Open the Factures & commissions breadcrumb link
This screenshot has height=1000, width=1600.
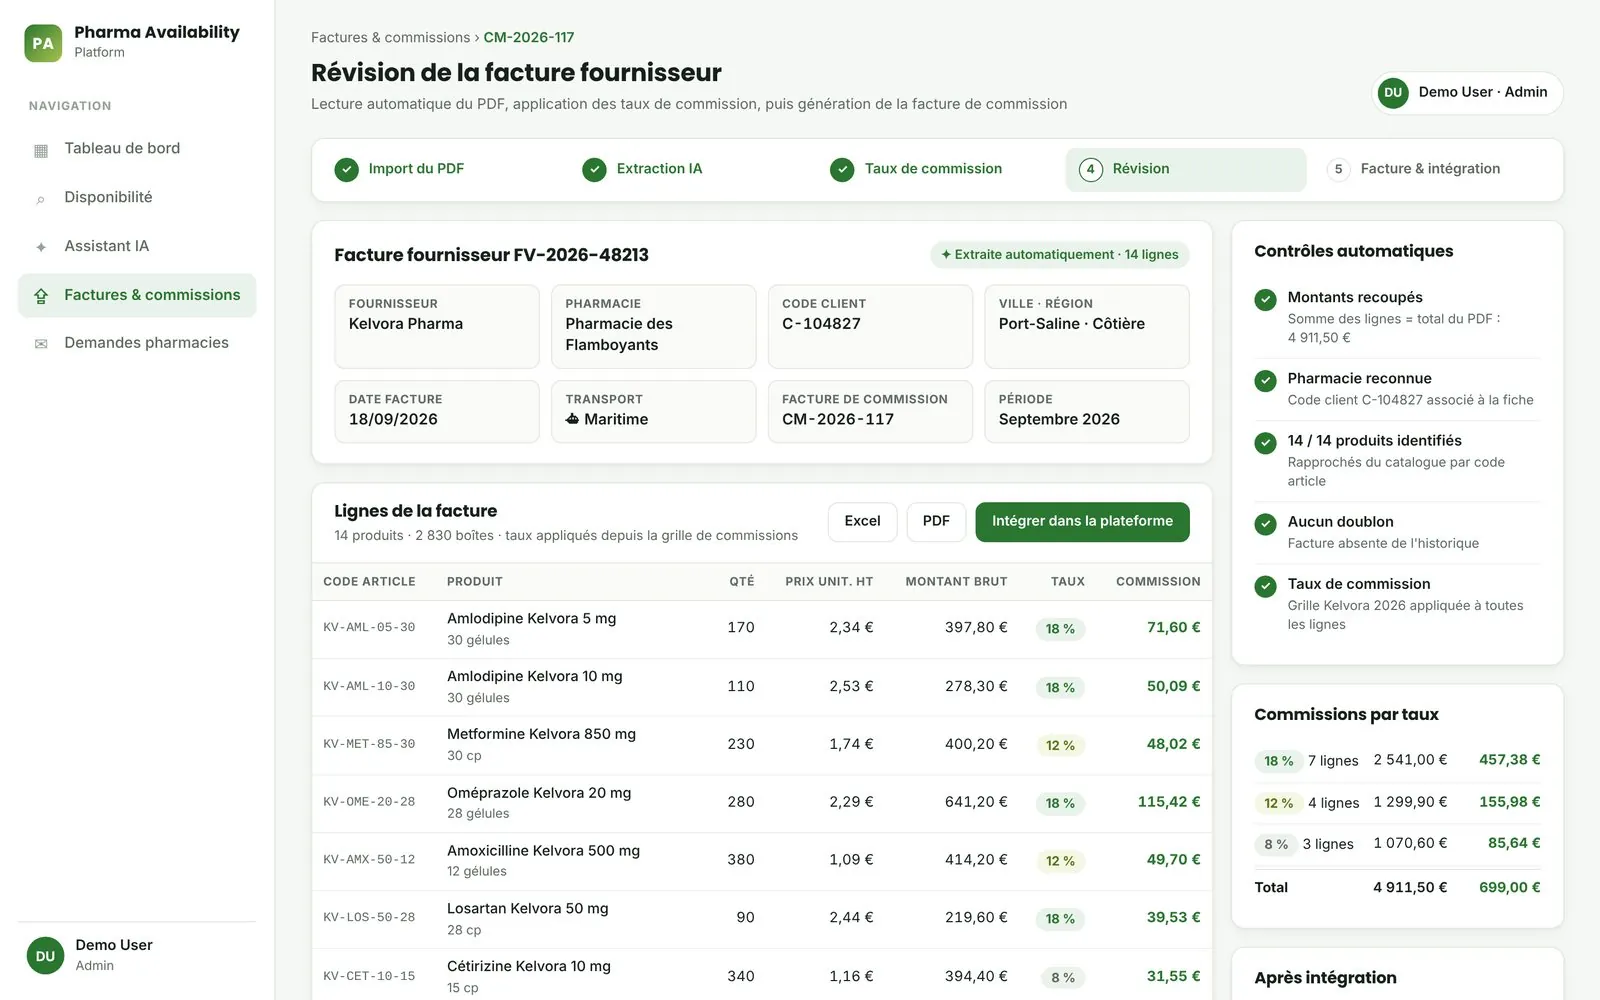pyautogui.click(x=390, y=38)
